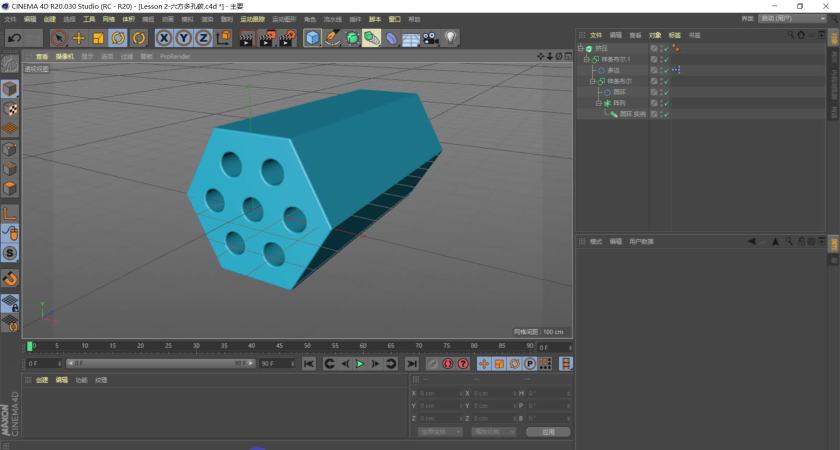Click Render View clapperboard icon
The width and height of the screenshot is (840, 450).
click(246, 39)
